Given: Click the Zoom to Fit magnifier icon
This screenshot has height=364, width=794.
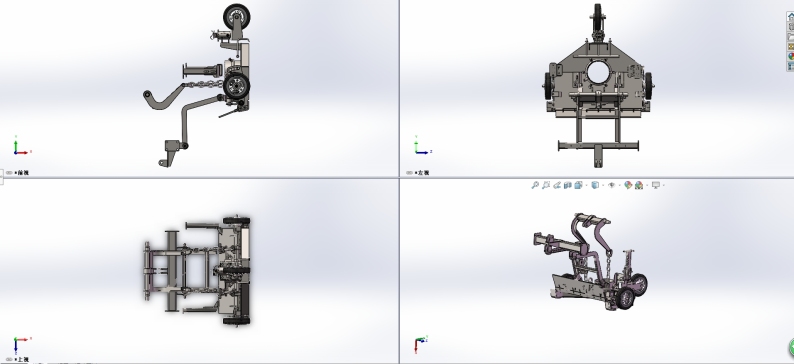Looking at the screenshot, I should pyautogui.click(x=535, y=185).
